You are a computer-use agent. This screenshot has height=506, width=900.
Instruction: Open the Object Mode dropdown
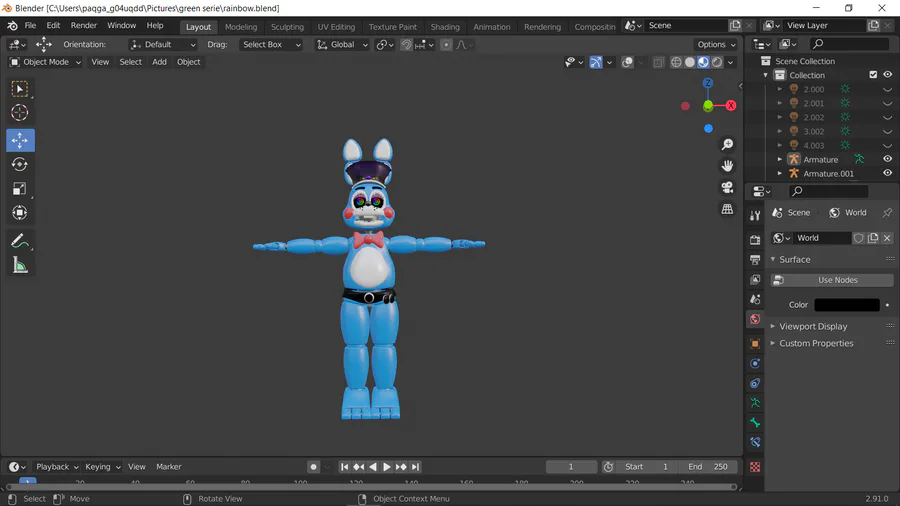(x=45, y=62)
